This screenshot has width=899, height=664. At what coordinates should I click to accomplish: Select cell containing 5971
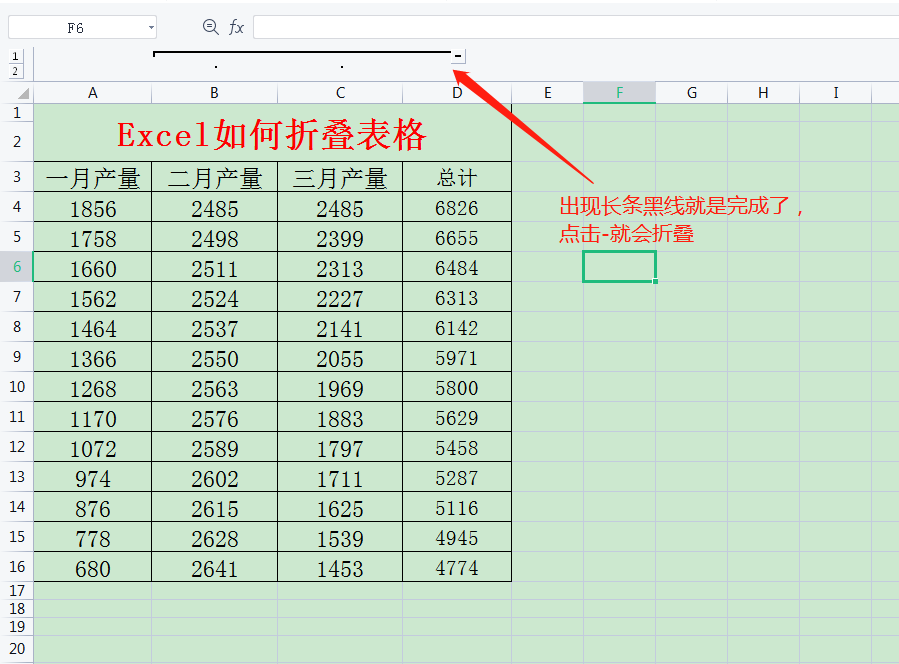[x=457, y=357]
